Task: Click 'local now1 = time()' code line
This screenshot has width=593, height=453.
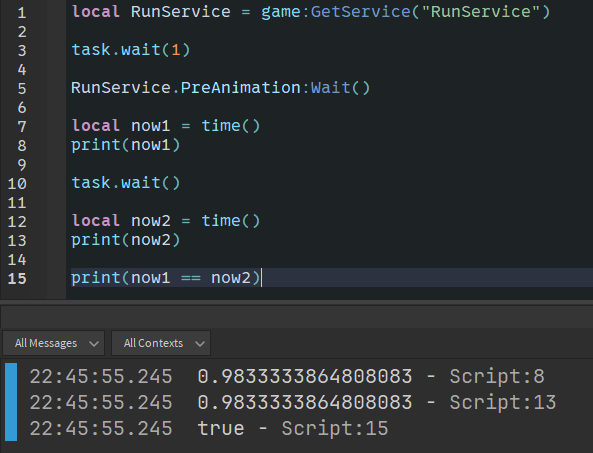Action: point(166,126)
